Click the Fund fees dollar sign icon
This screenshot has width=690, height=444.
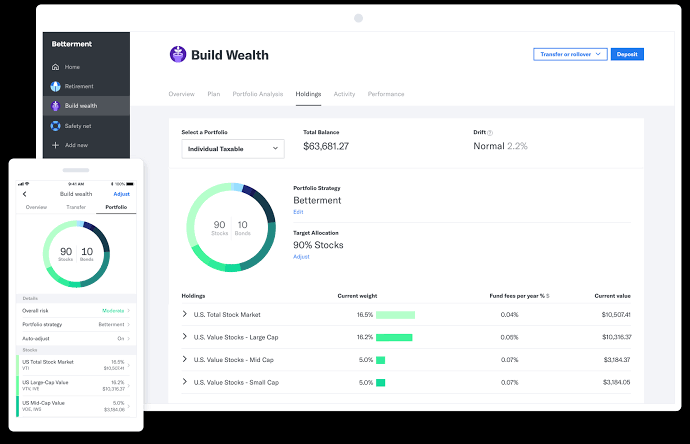click(x=547, y=296)
